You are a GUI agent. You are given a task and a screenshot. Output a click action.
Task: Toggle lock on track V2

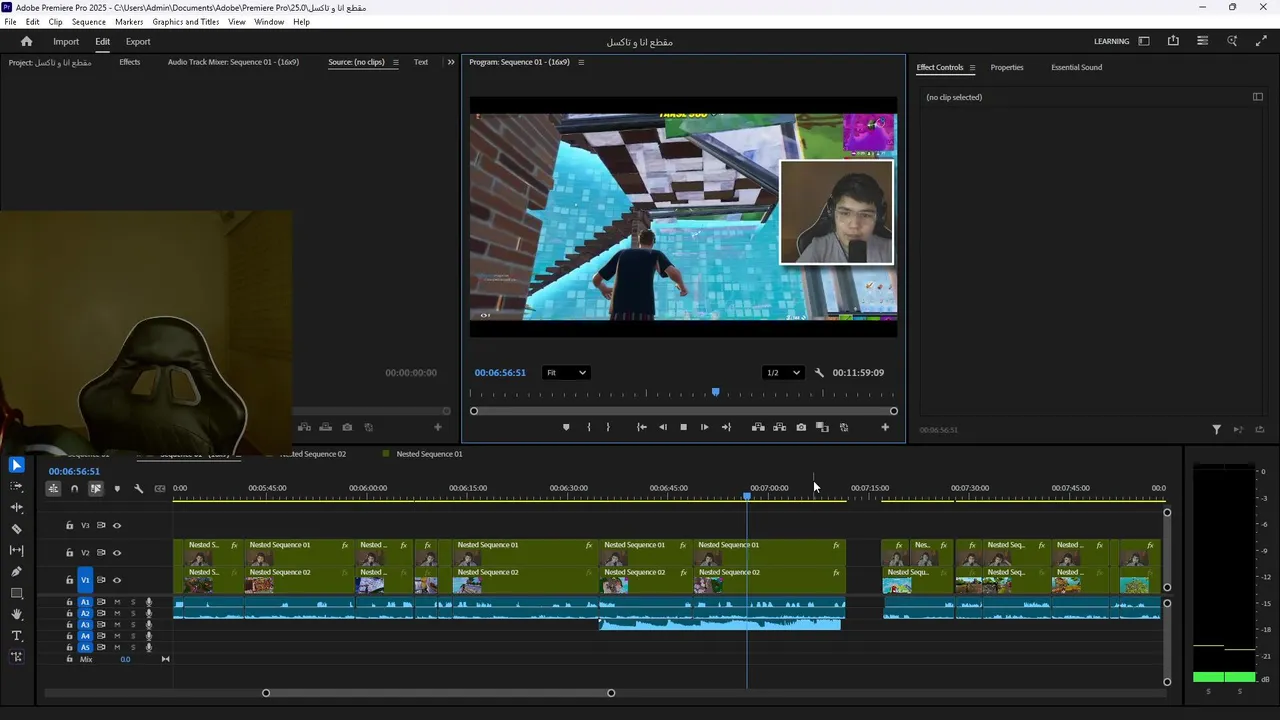pyautogui.click(x=69, y=553)
